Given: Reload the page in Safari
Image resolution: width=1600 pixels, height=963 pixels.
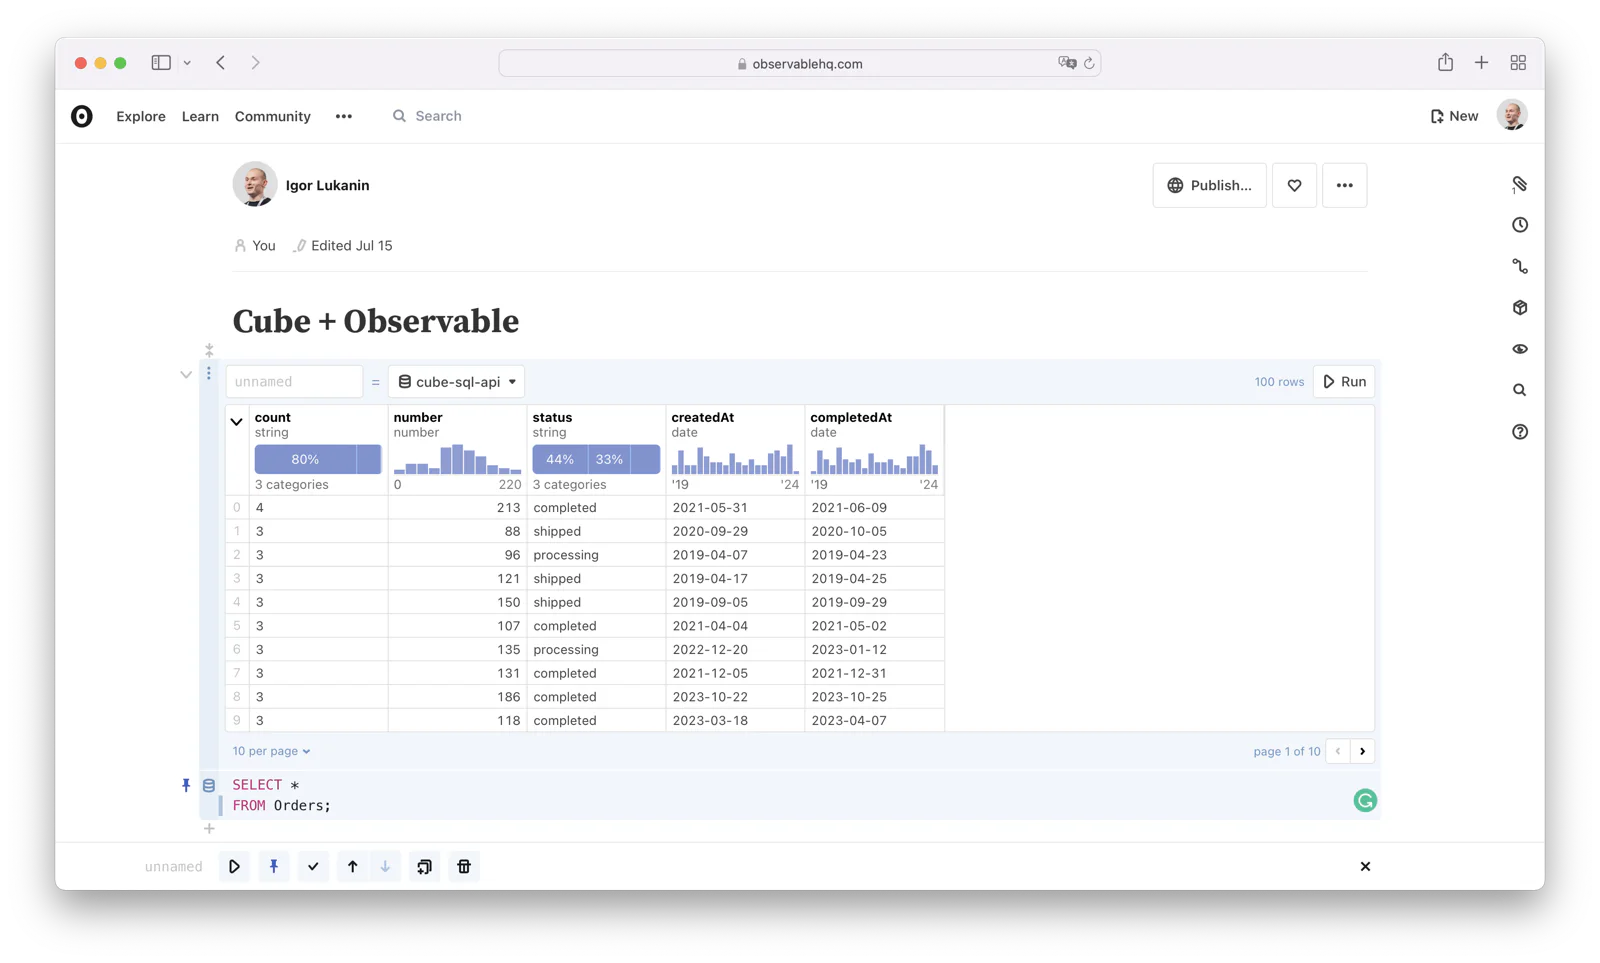Looking at the screenshot, I should pos(1089,63).
